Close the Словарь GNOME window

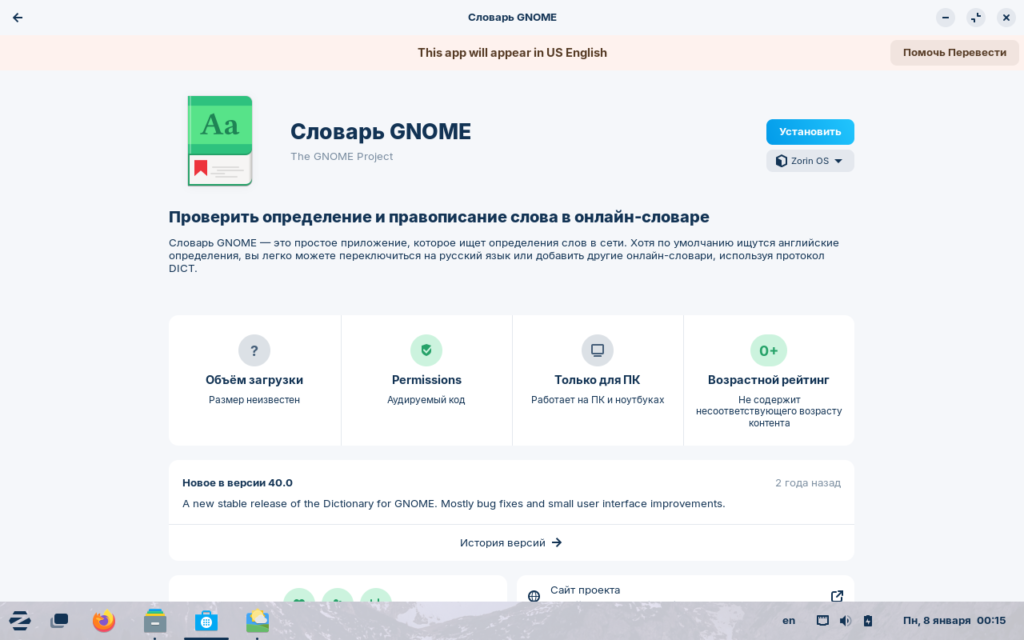1006,18
